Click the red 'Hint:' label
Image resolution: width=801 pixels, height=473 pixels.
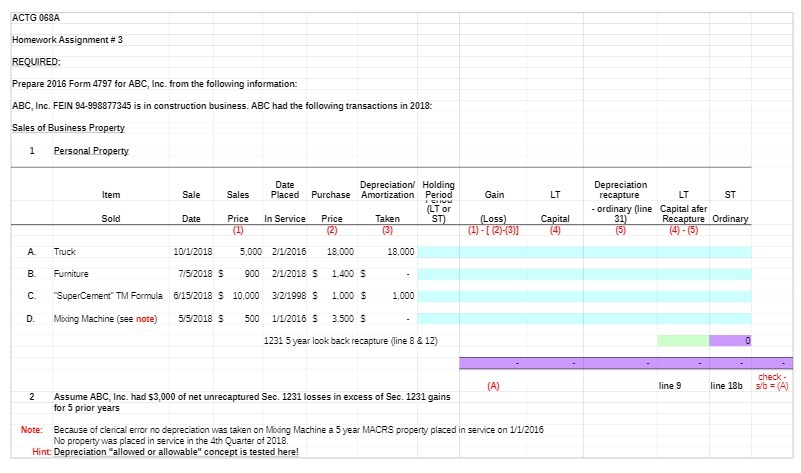41,452
